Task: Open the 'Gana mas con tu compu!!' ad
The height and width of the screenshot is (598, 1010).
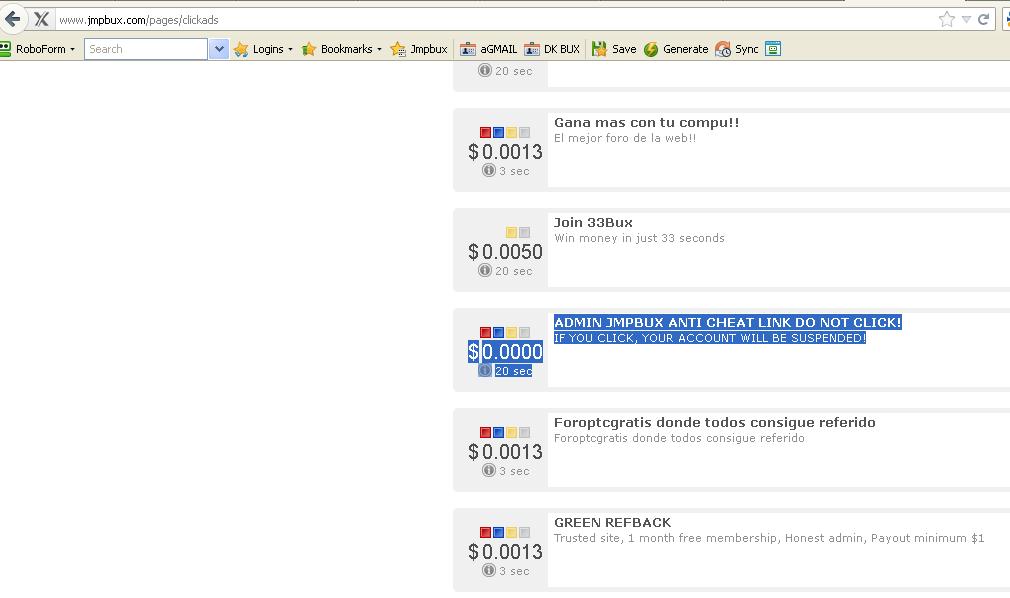Action: [647, 122]
